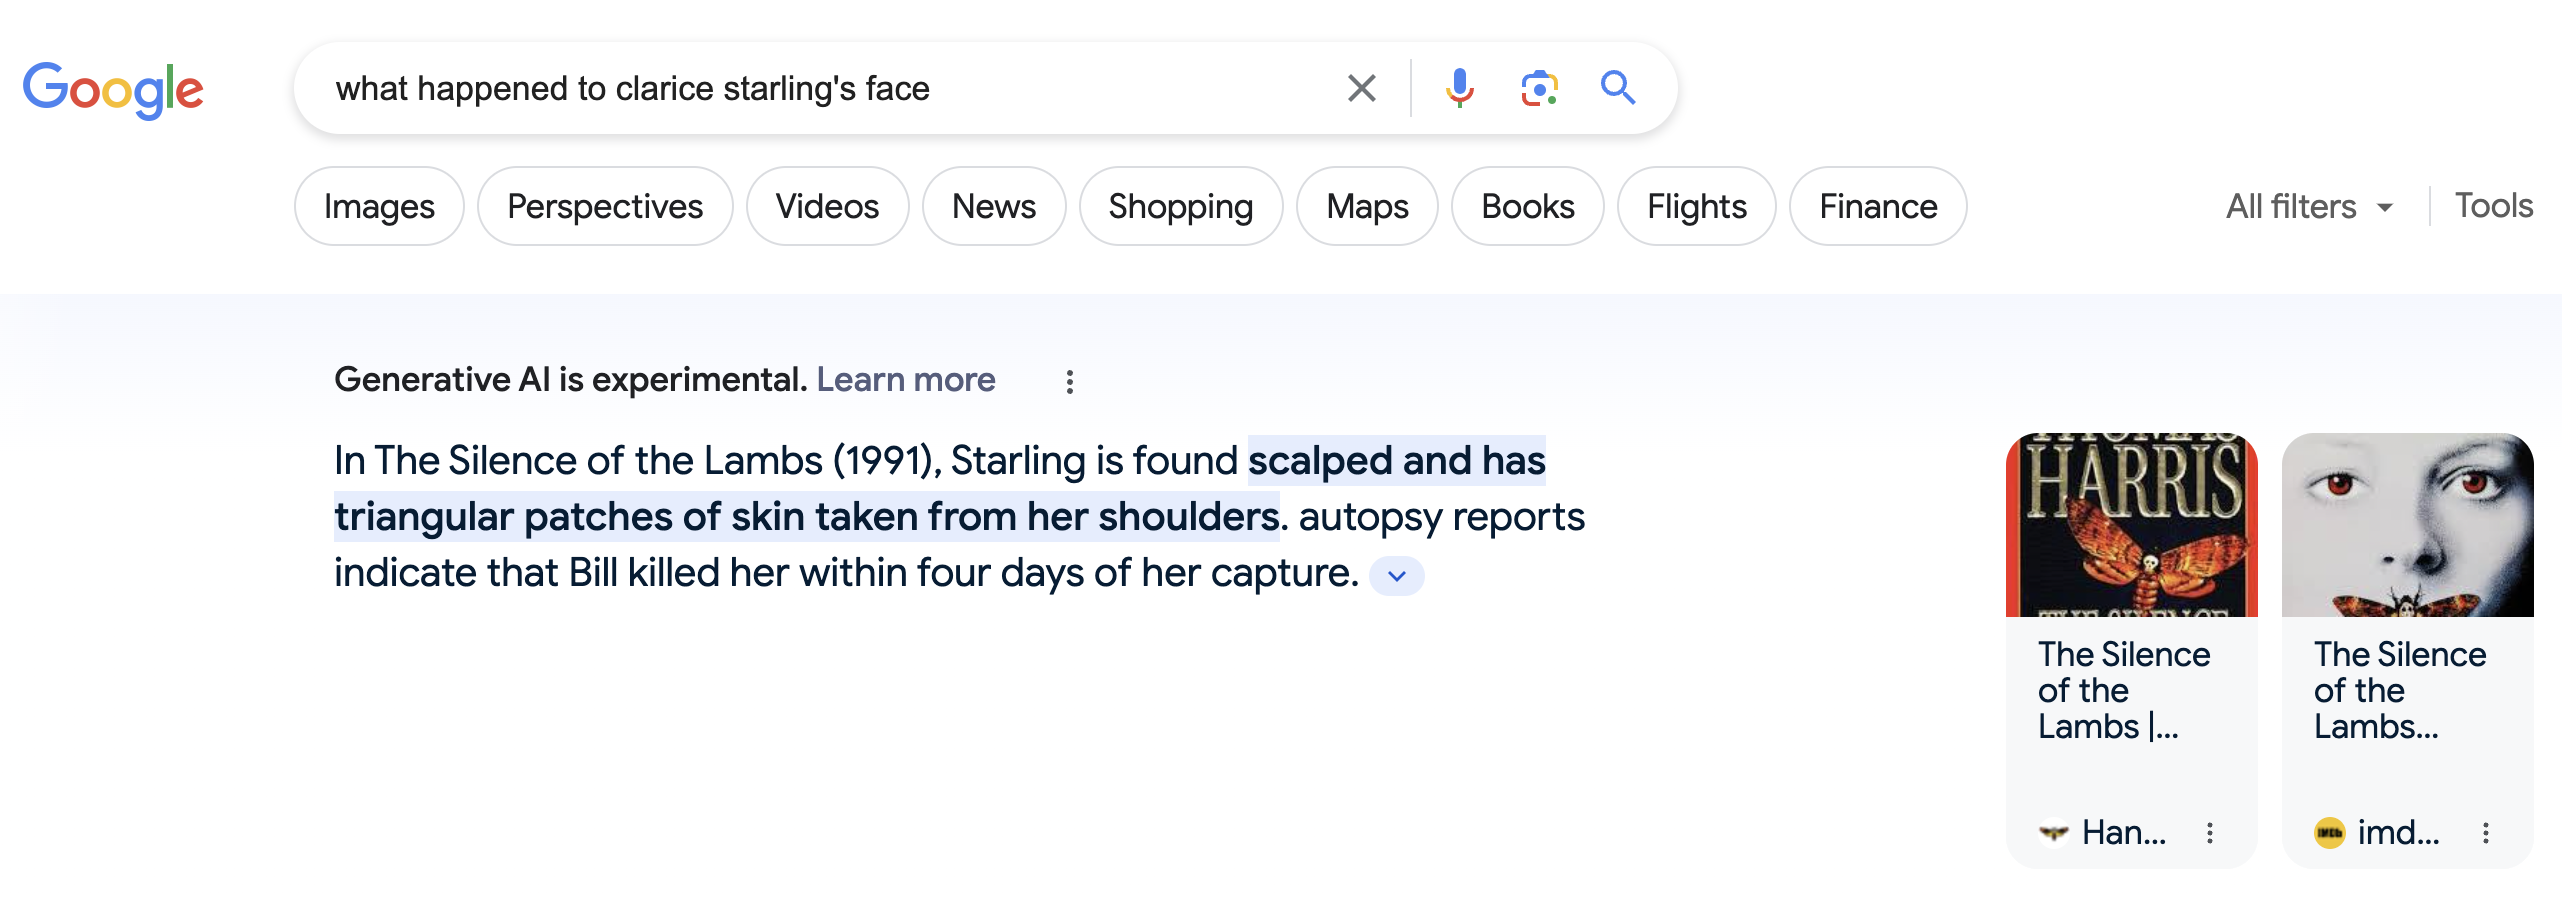Open options for the Hannibal wiki card
Screen dimensions: 2562x898
[x=2209, y=832]
